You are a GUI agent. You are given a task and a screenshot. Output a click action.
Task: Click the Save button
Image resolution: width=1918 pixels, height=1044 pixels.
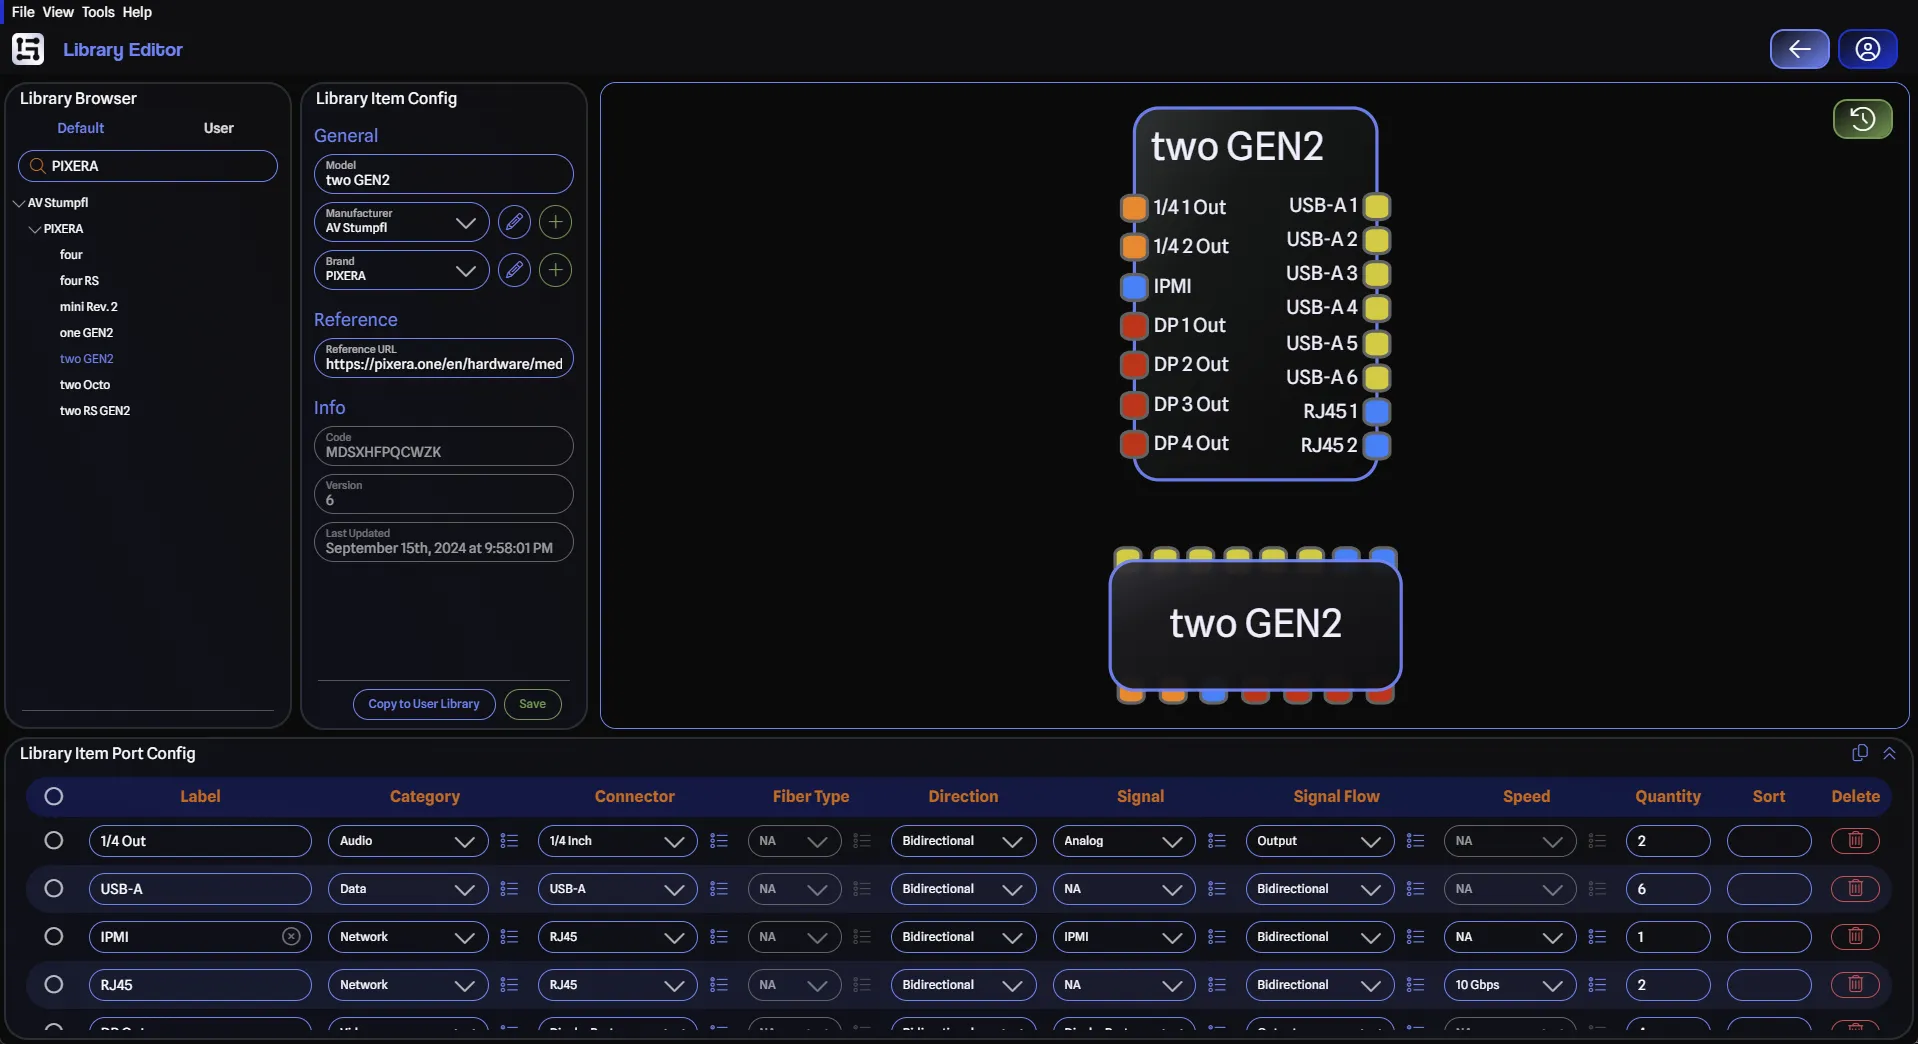tap(533, 704)
